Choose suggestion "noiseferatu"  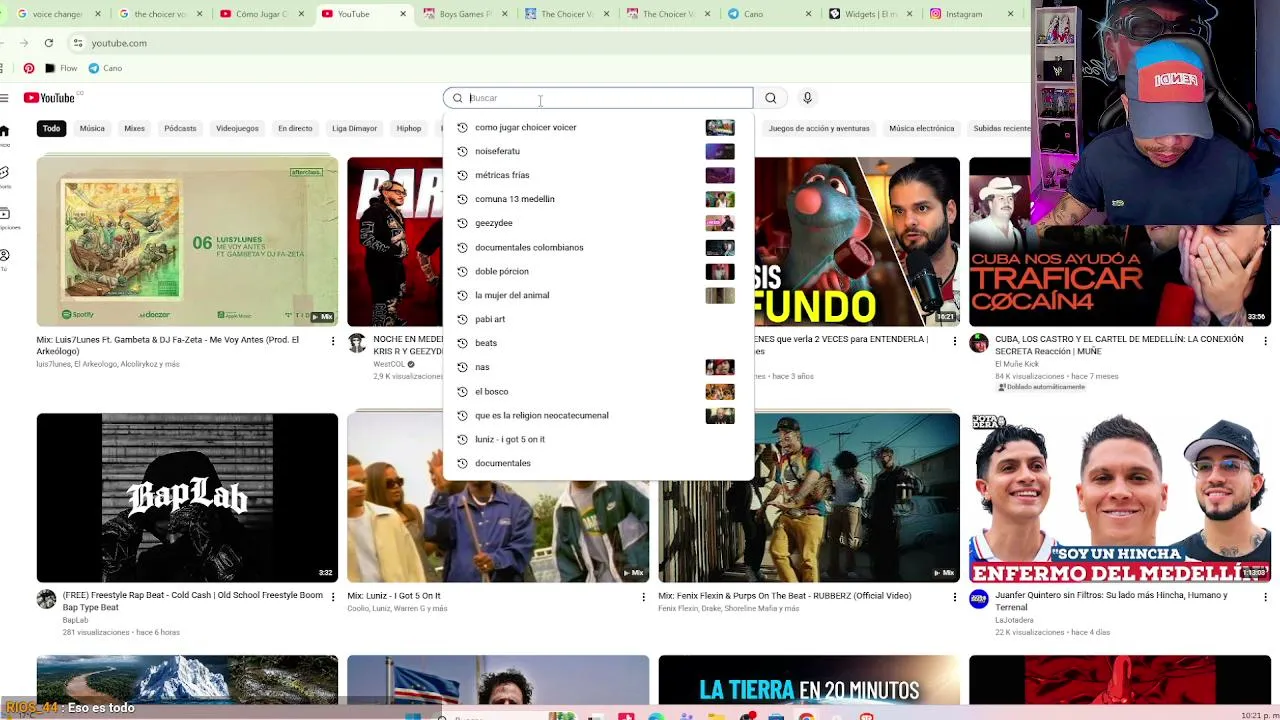pos(598,151)
